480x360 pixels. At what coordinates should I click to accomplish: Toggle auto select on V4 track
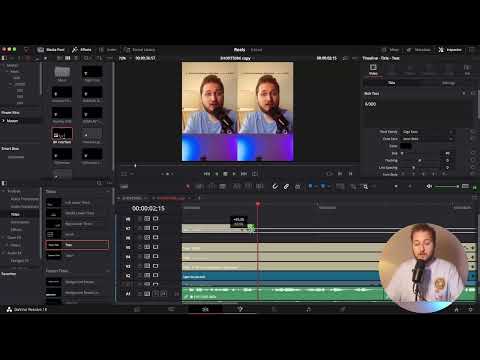pos(147,256)
